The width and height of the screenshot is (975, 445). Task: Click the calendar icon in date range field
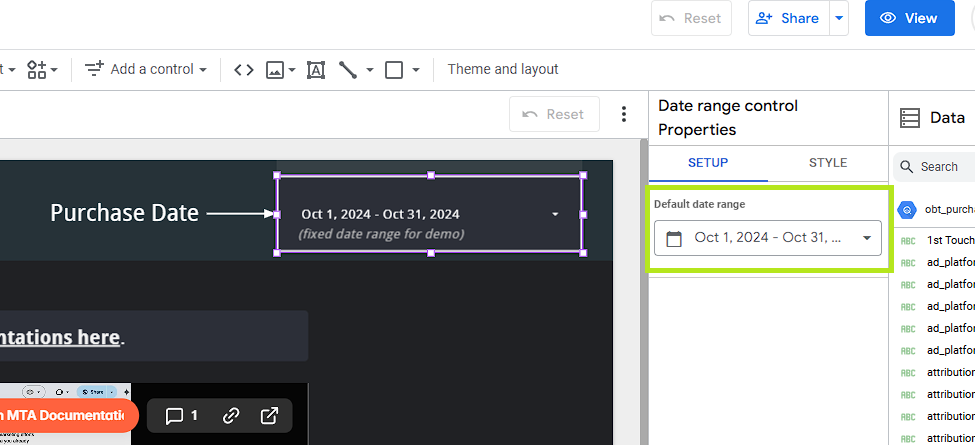click(x=674, y=238)
